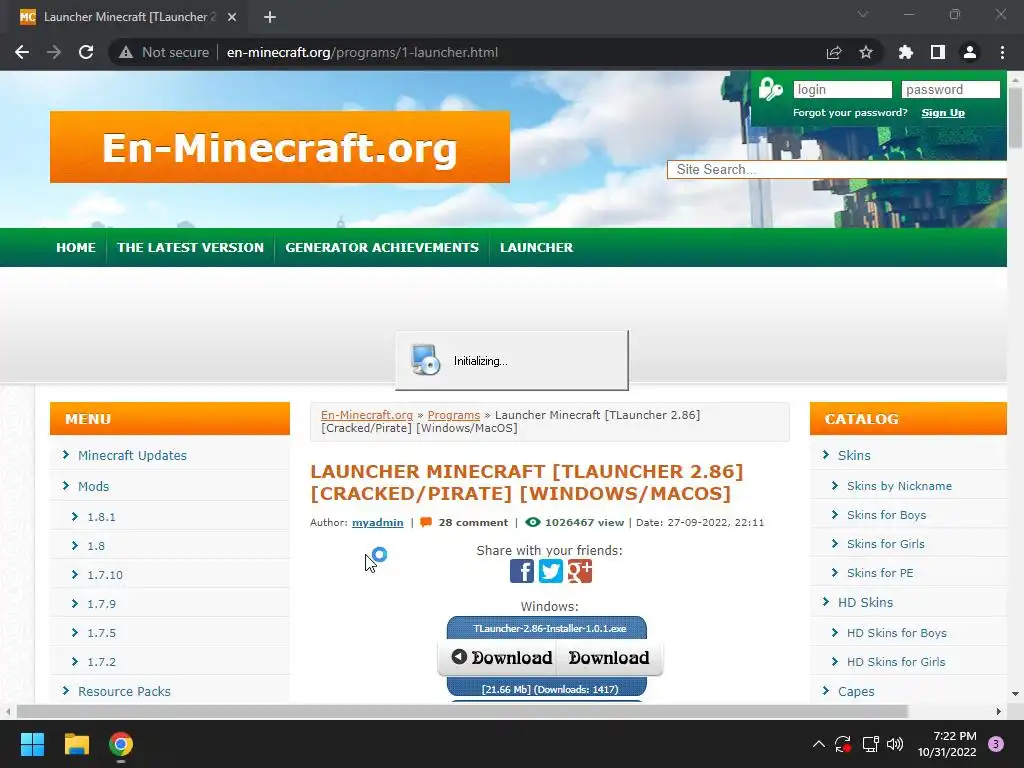Close the Launcher Minecraft tab

click(232, 17)
